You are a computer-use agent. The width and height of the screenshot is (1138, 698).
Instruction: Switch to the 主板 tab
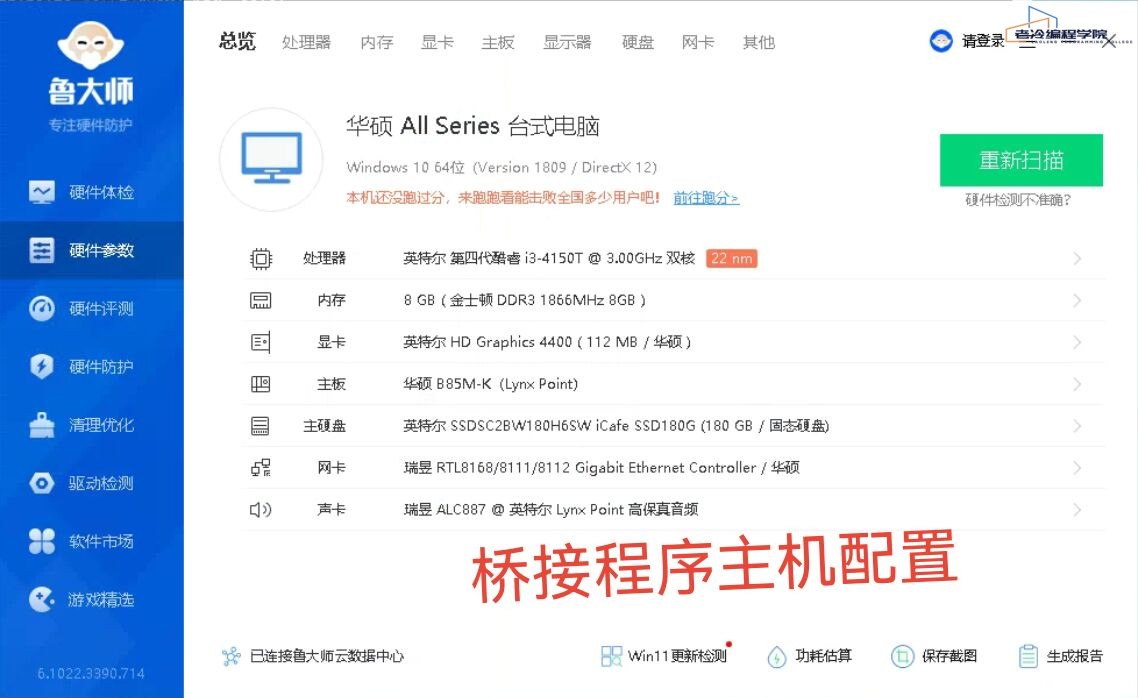498,42
